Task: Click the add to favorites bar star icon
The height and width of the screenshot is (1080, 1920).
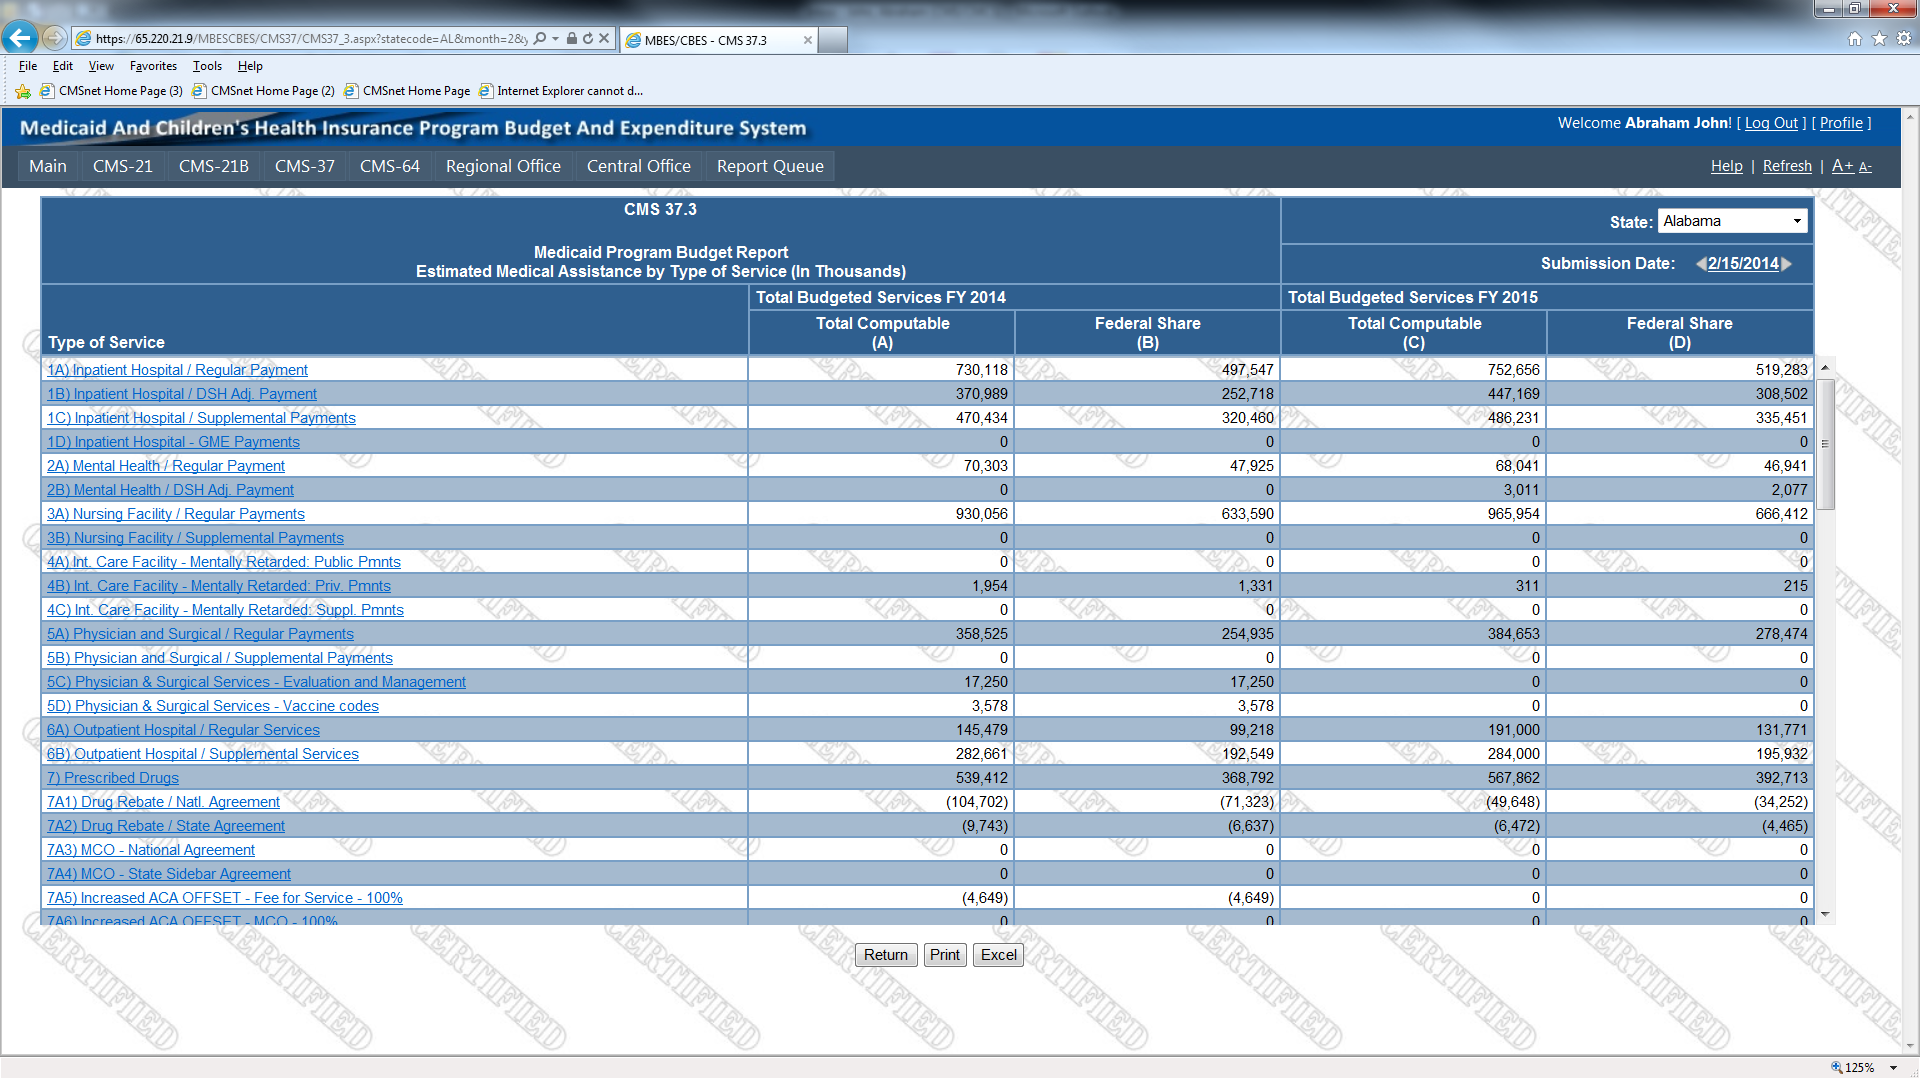Action: 23,91
